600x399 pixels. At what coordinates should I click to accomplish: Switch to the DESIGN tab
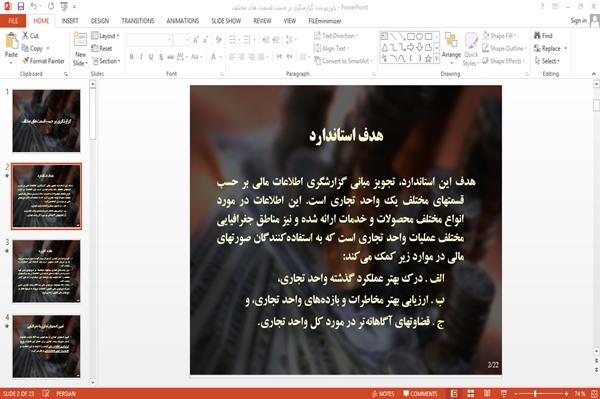[100, 21]
